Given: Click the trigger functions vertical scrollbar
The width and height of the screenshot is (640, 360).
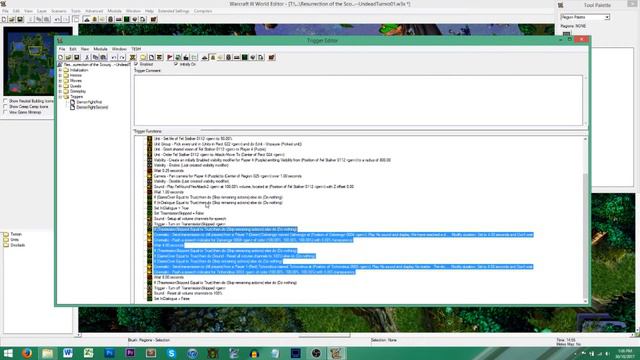Looking at the screenshot, I should pyautogui.click(x=585, y=220).
